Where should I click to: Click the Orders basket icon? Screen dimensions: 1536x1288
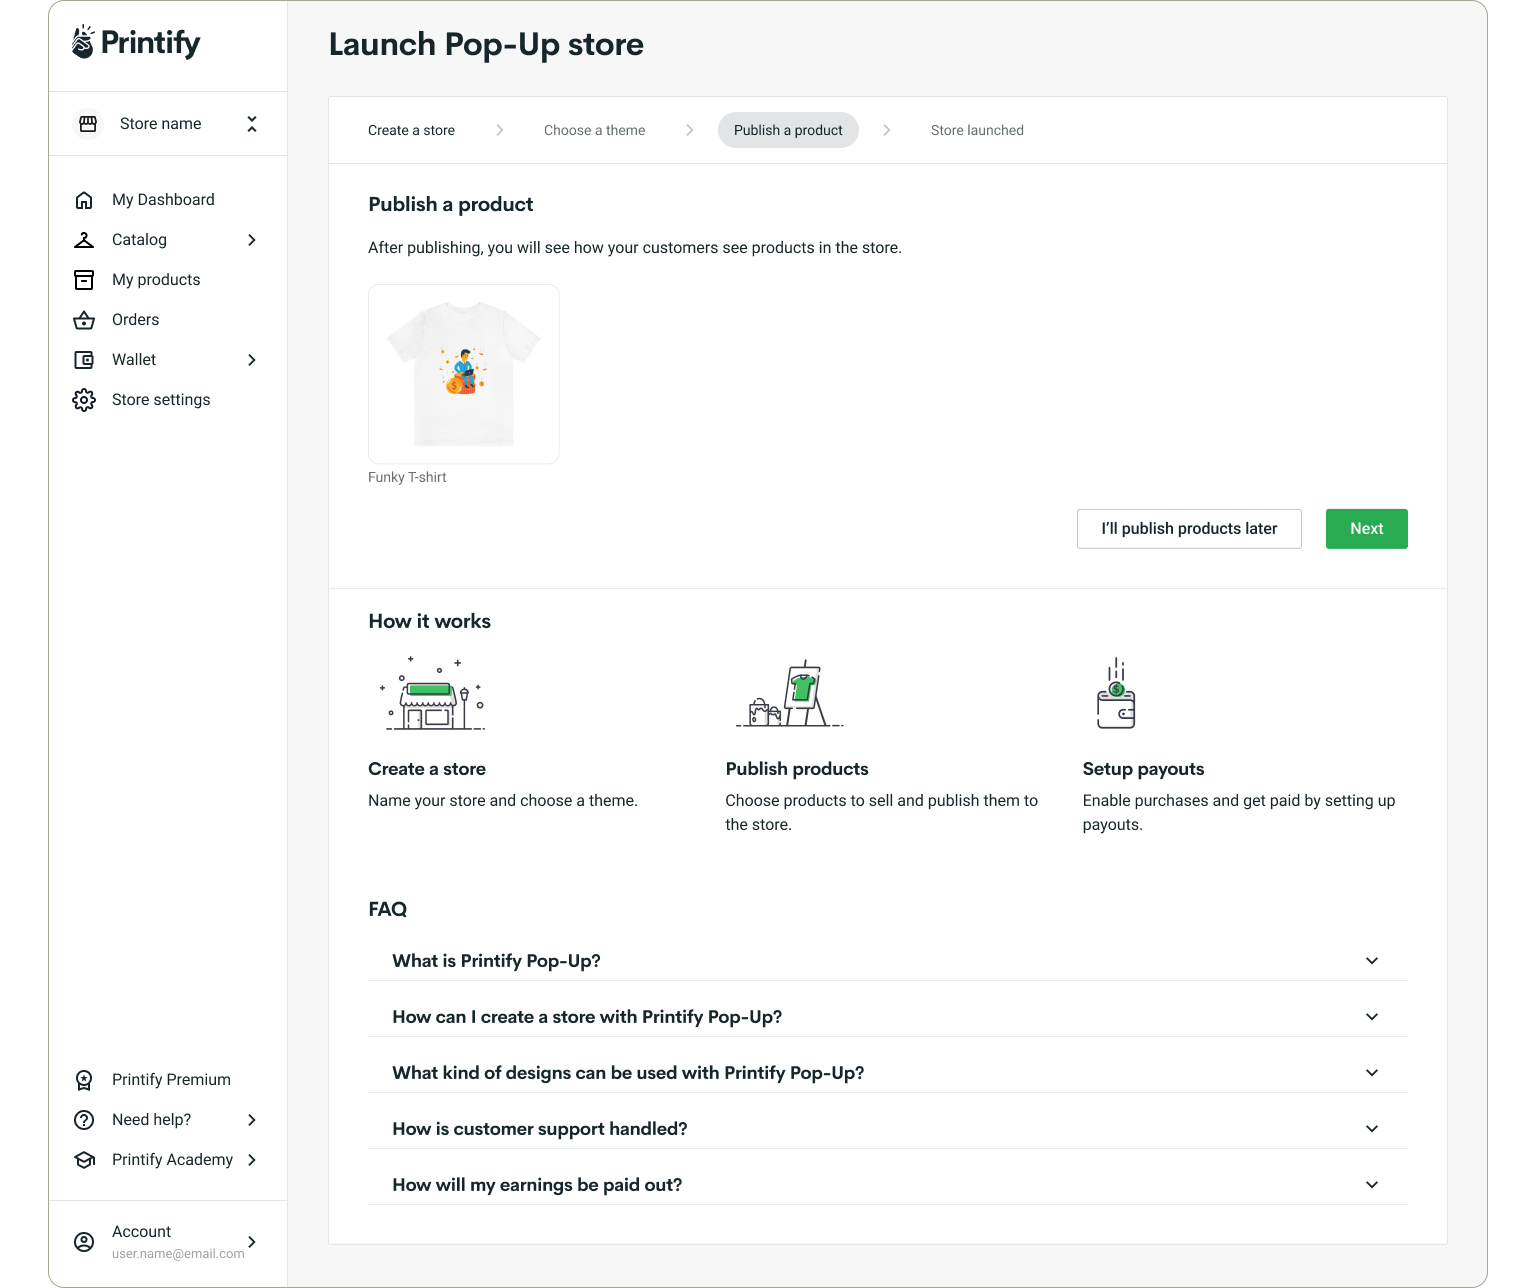coord(84,320)
